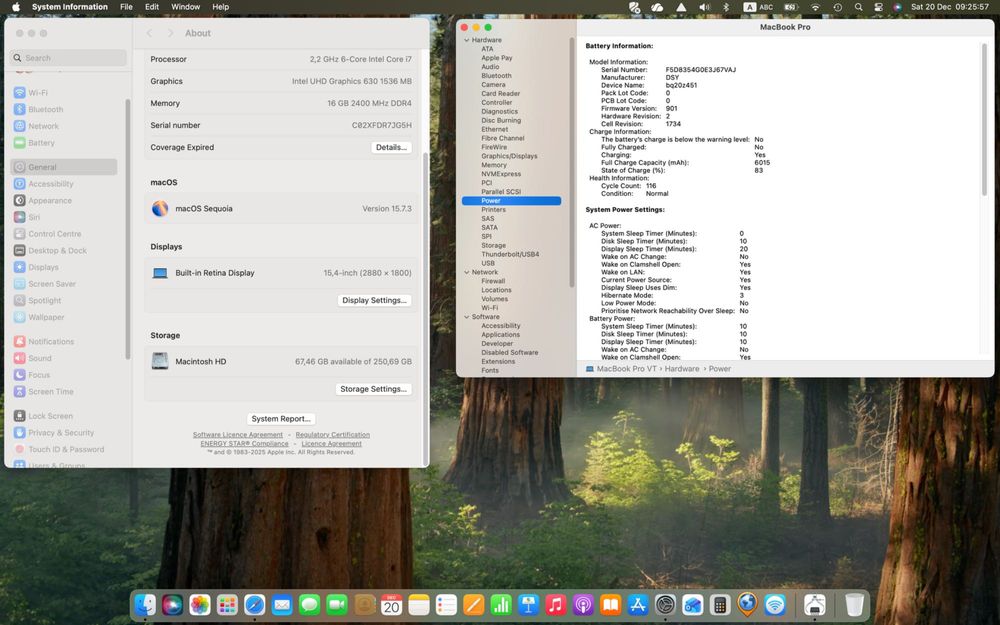Open the System Information app menu
Viewport: 1000px width, 625px height.
tap(70, 7)
